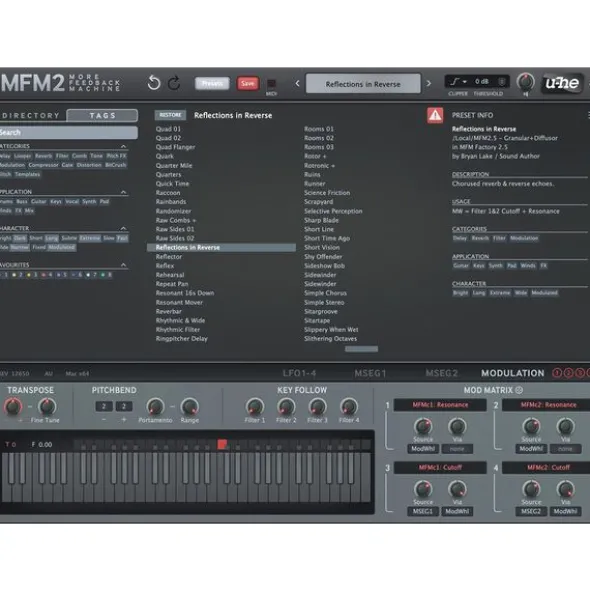The width and height of the screenshot is (590, 591).
Task: Open the LFO1-4 tab
Action: pyautogui.click(x=299, y=373)
